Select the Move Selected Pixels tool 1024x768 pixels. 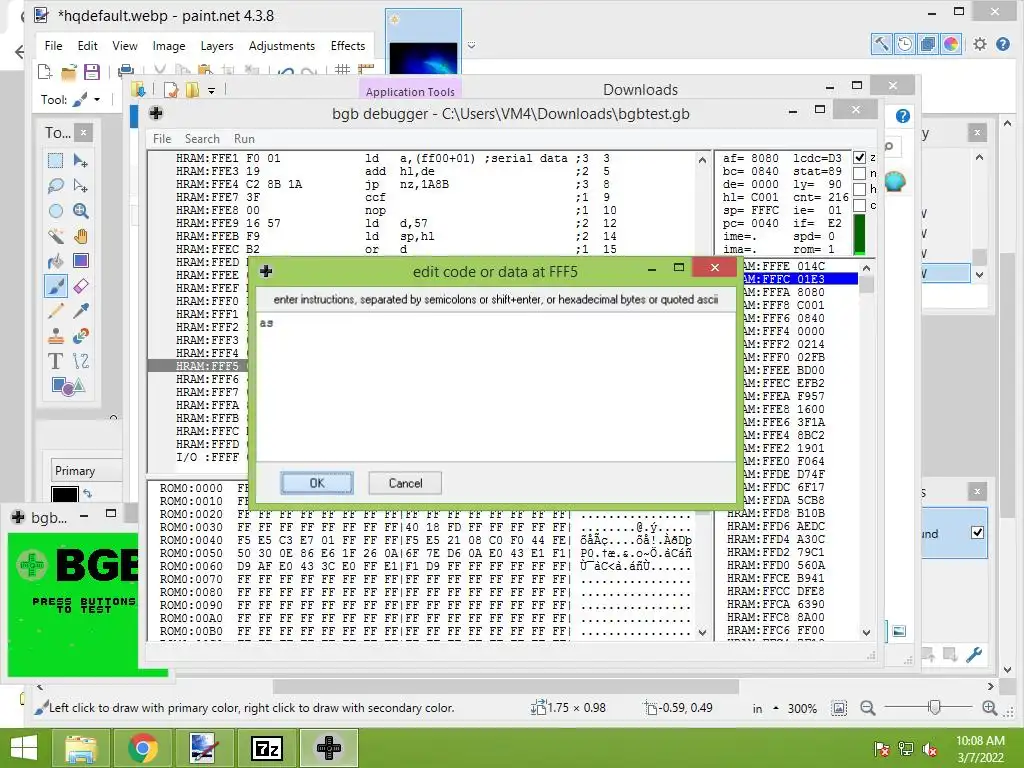(81, 161)
